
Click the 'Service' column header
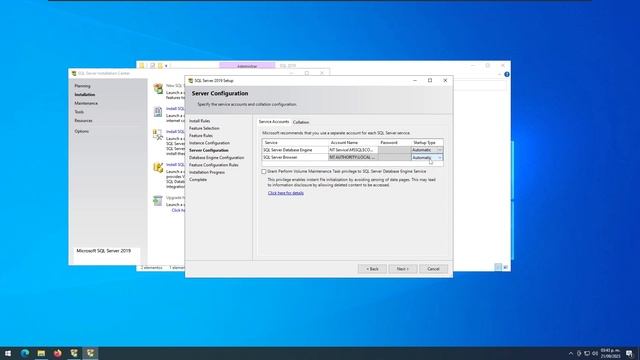point(296,142)
